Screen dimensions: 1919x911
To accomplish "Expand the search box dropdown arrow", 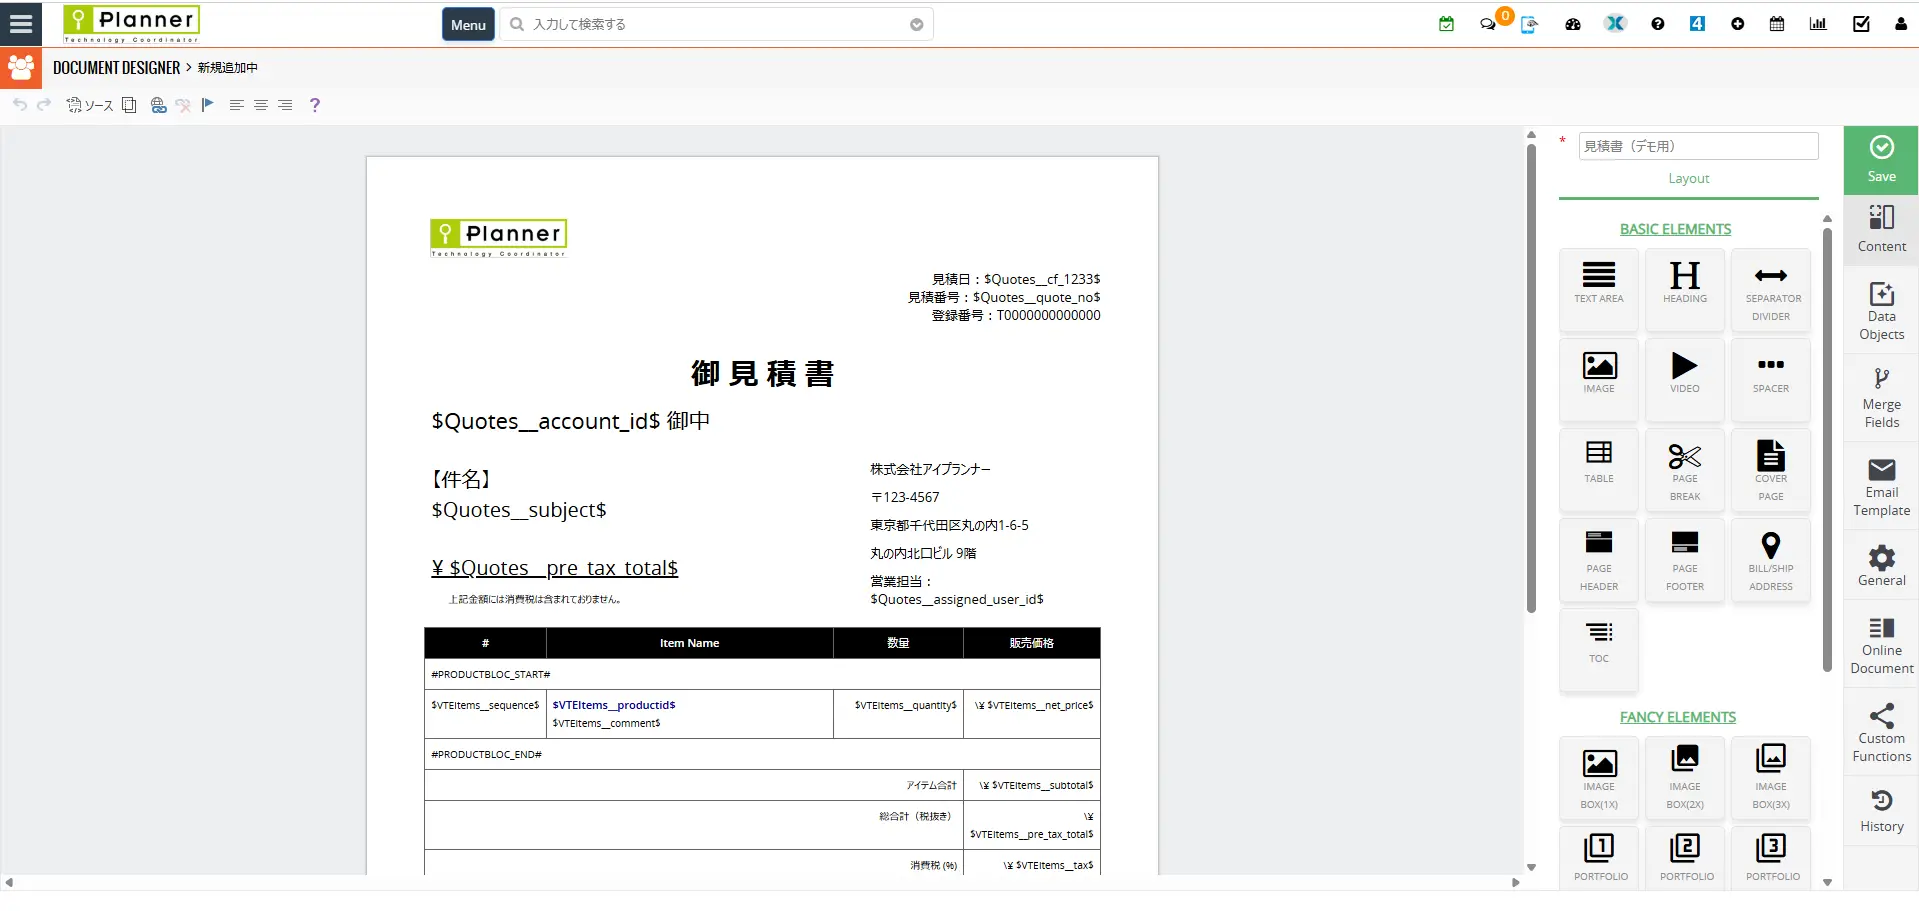I will (916, 25).
